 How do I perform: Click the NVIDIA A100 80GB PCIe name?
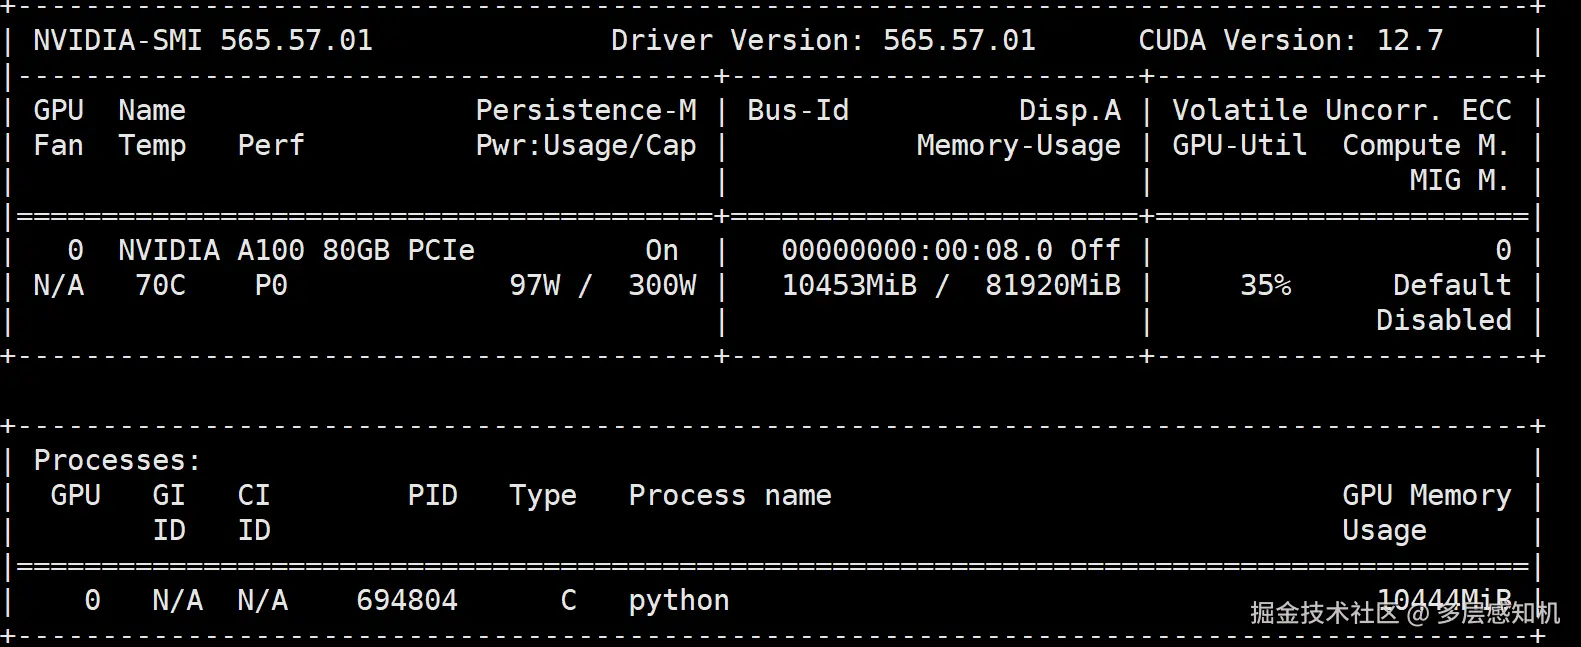click(x=296, y=250)
